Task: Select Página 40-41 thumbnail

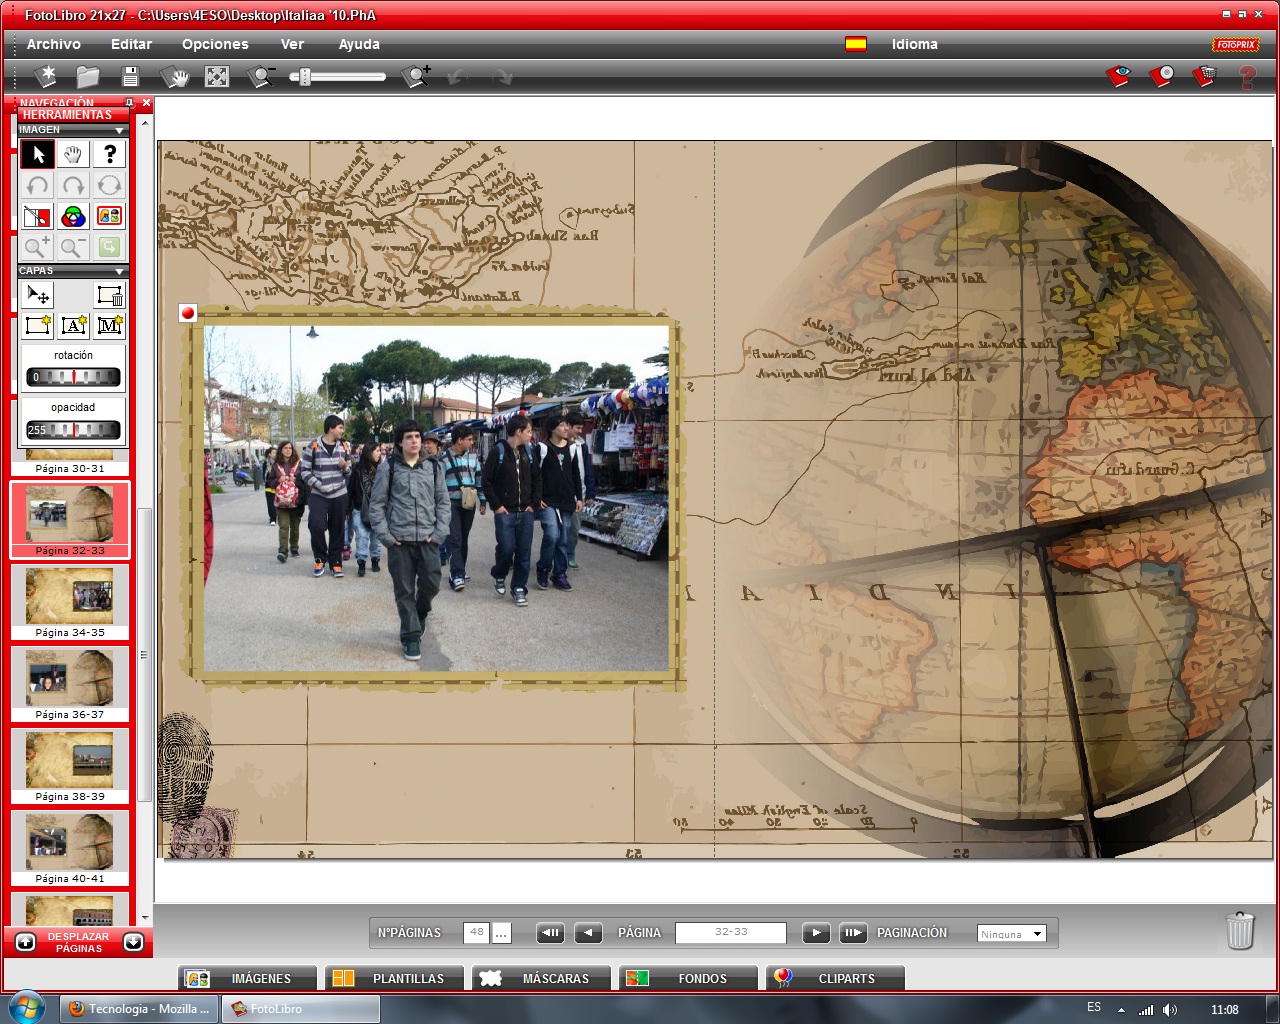Action: click(x=70, y=848)
